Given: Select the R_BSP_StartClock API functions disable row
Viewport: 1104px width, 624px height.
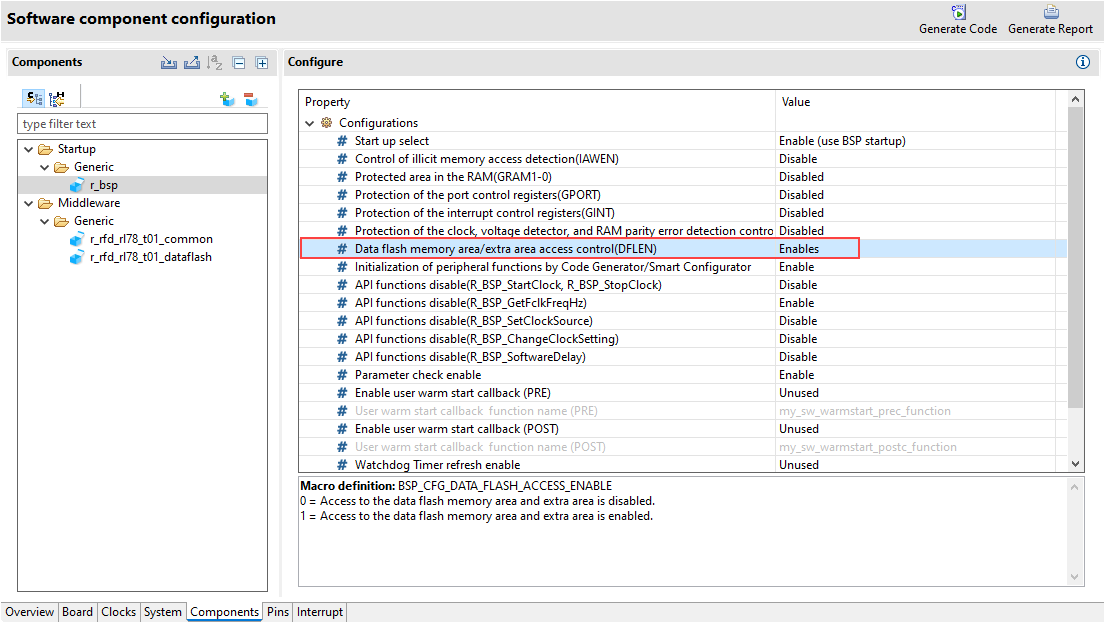Looking at the screenshot, I should pos(683,285).
